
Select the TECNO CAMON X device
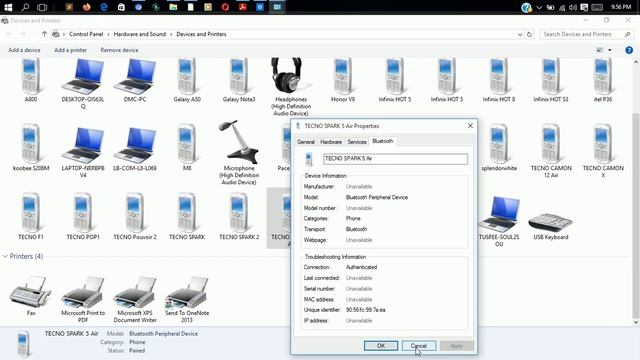tap(603, 151)
